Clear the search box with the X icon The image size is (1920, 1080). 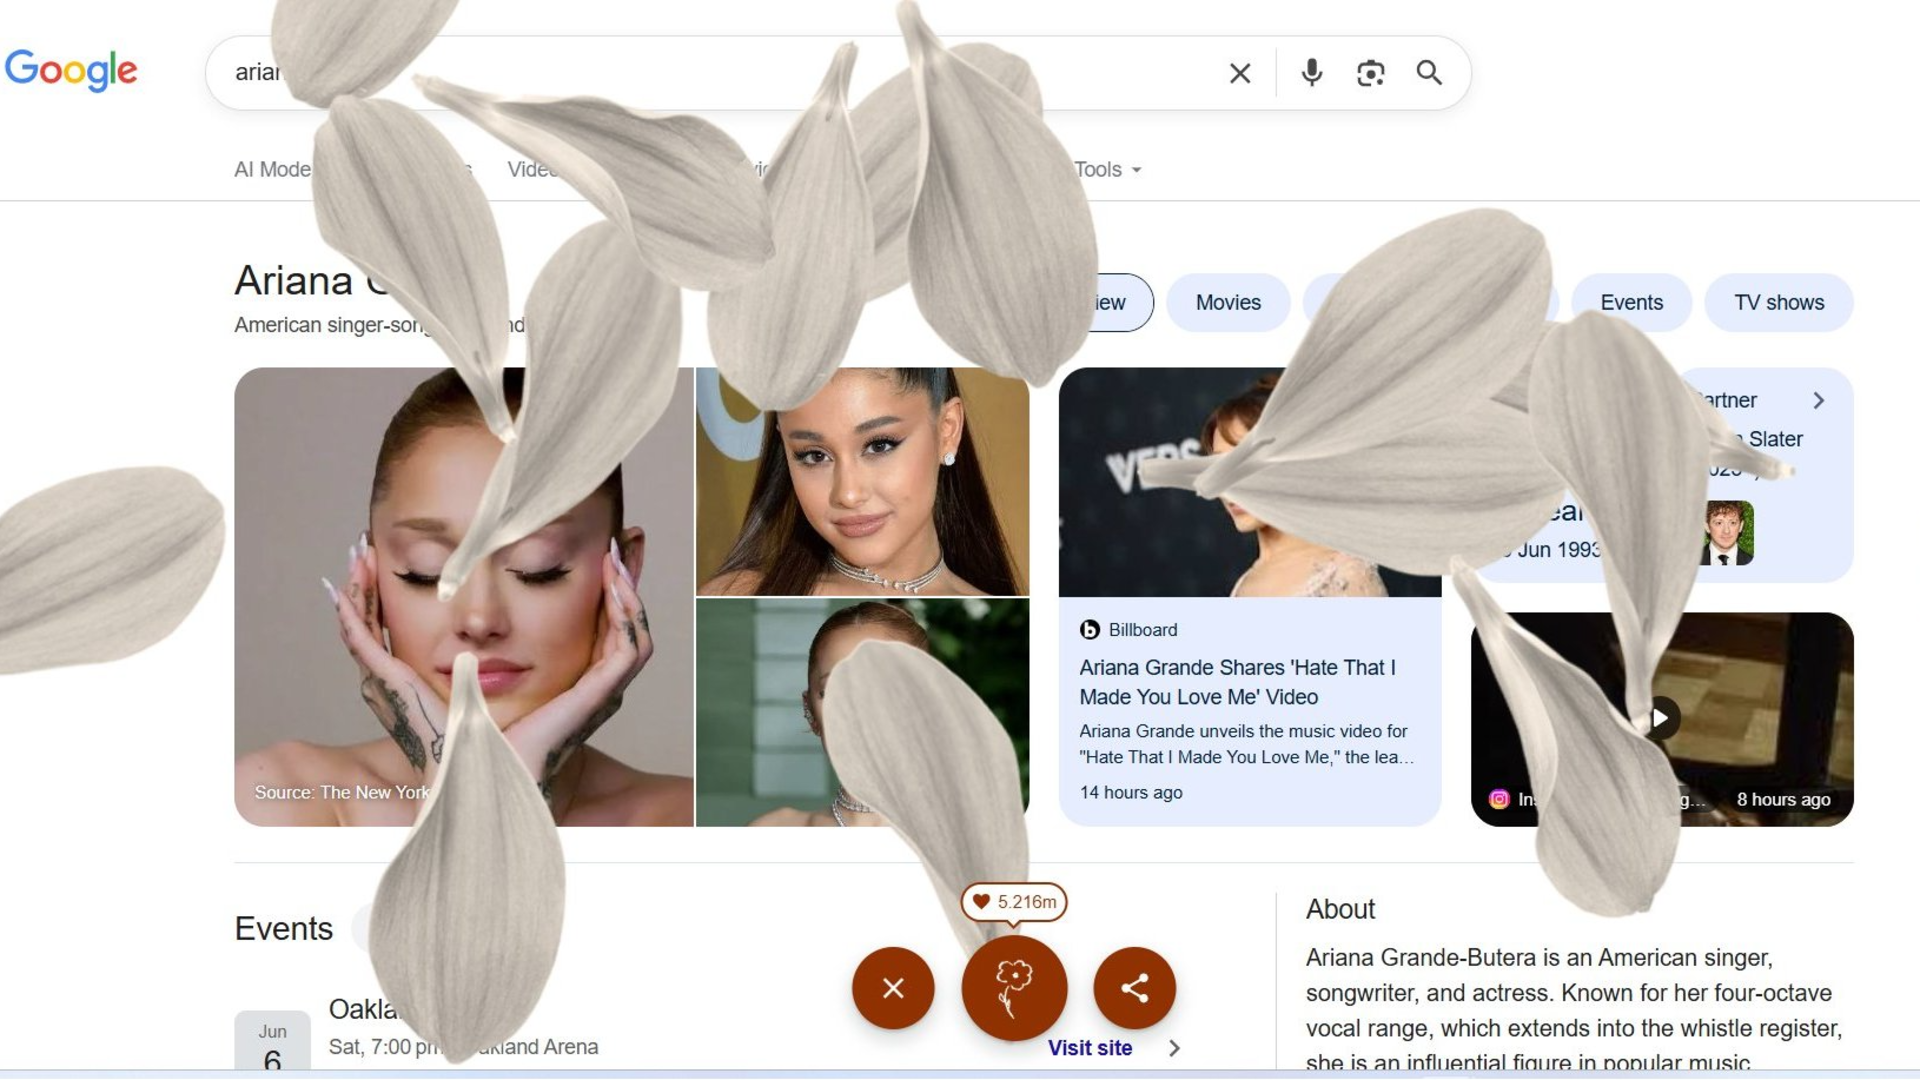click(x=1239, y=73)
